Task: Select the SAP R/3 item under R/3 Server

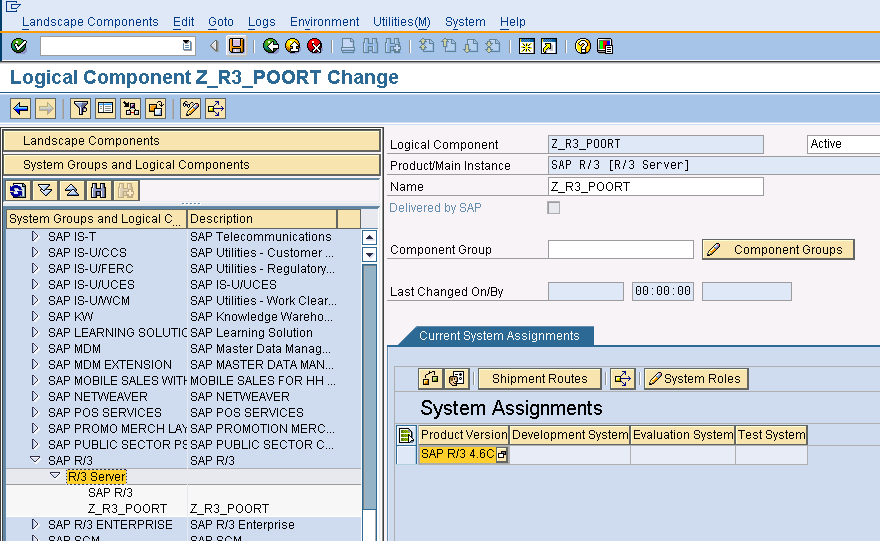Action: pos(110,493)
